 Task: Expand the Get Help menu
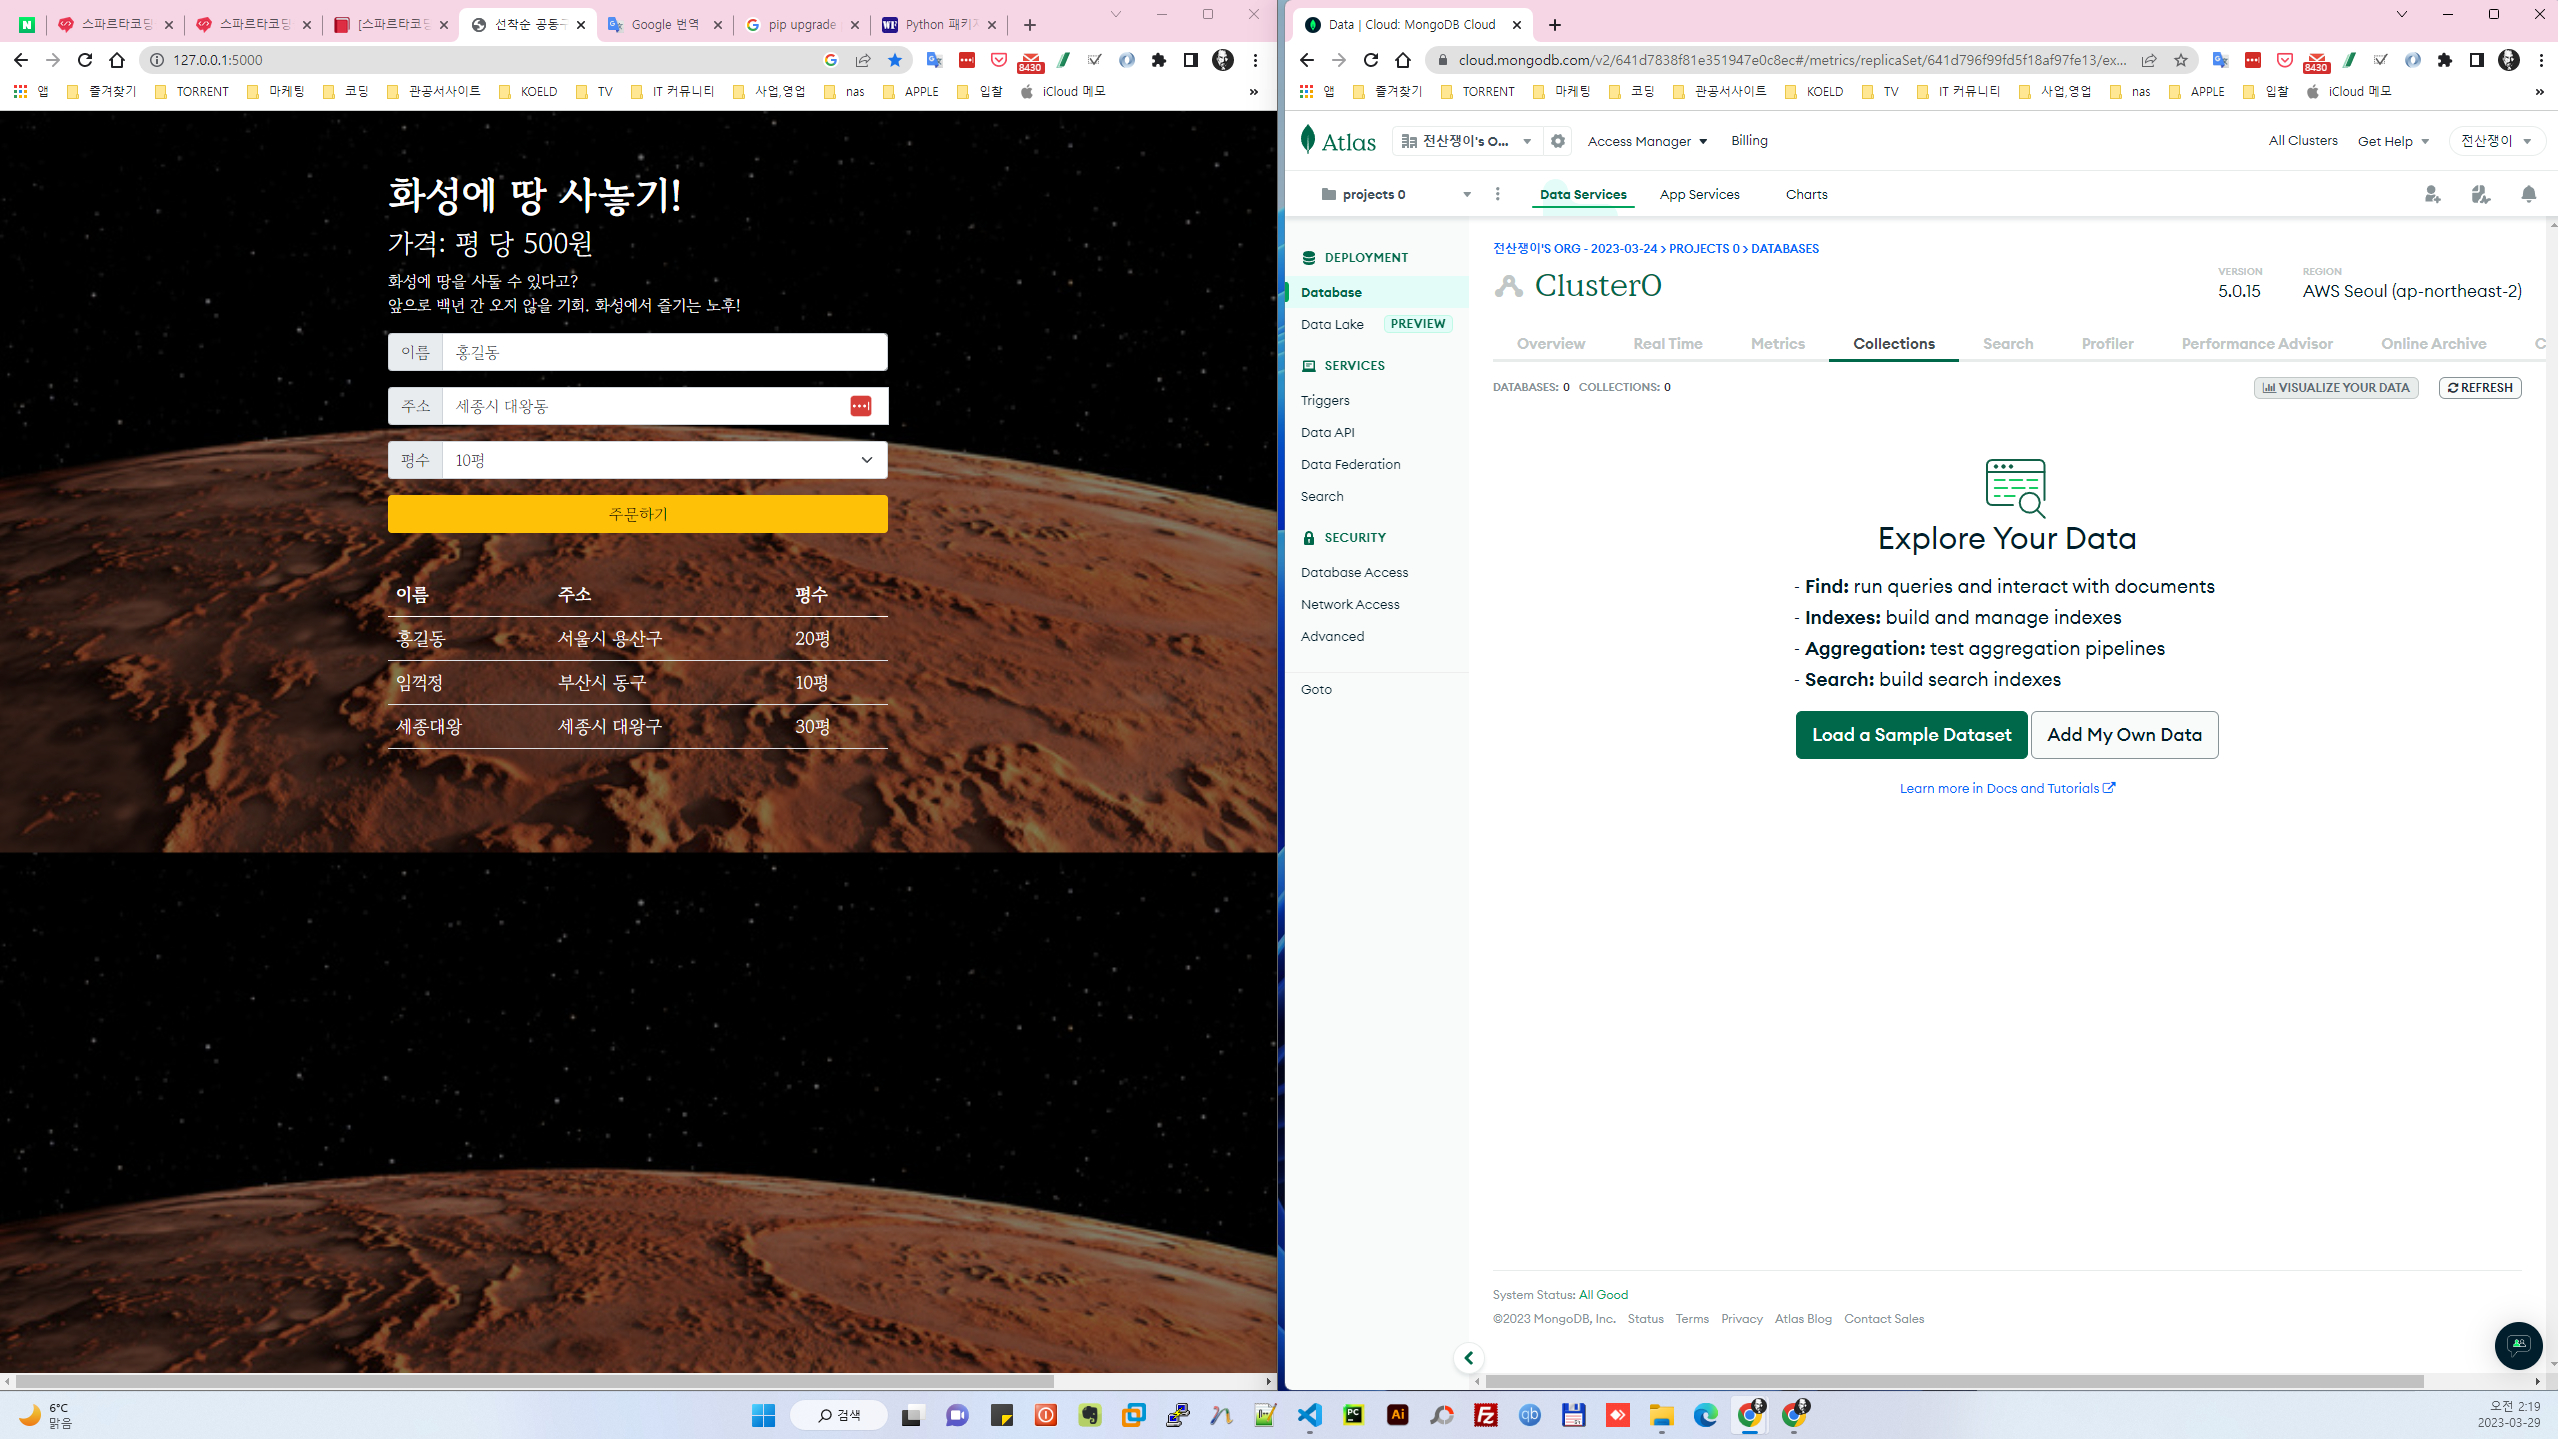[2393, 141]
